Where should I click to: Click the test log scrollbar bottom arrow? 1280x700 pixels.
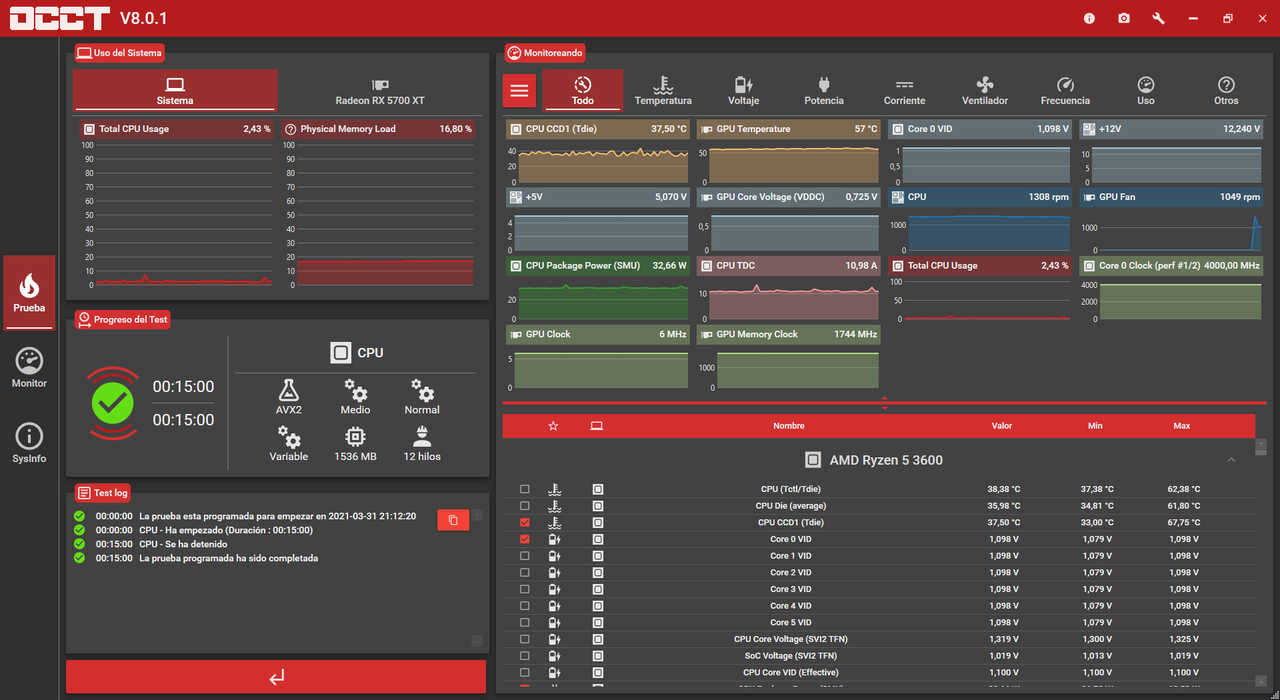click(x=477, y=641)
